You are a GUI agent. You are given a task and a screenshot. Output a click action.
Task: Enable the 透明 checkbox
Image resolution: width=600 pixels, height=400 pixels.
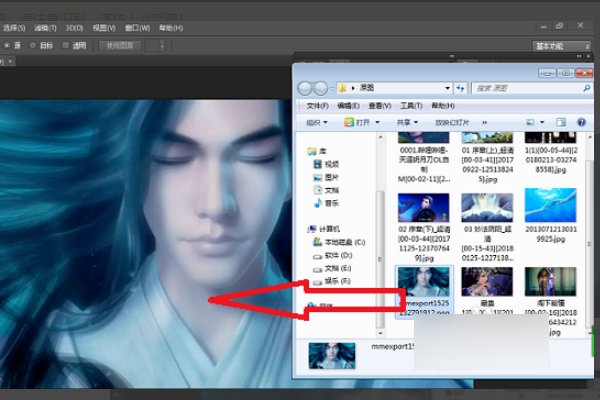(65, 46)
